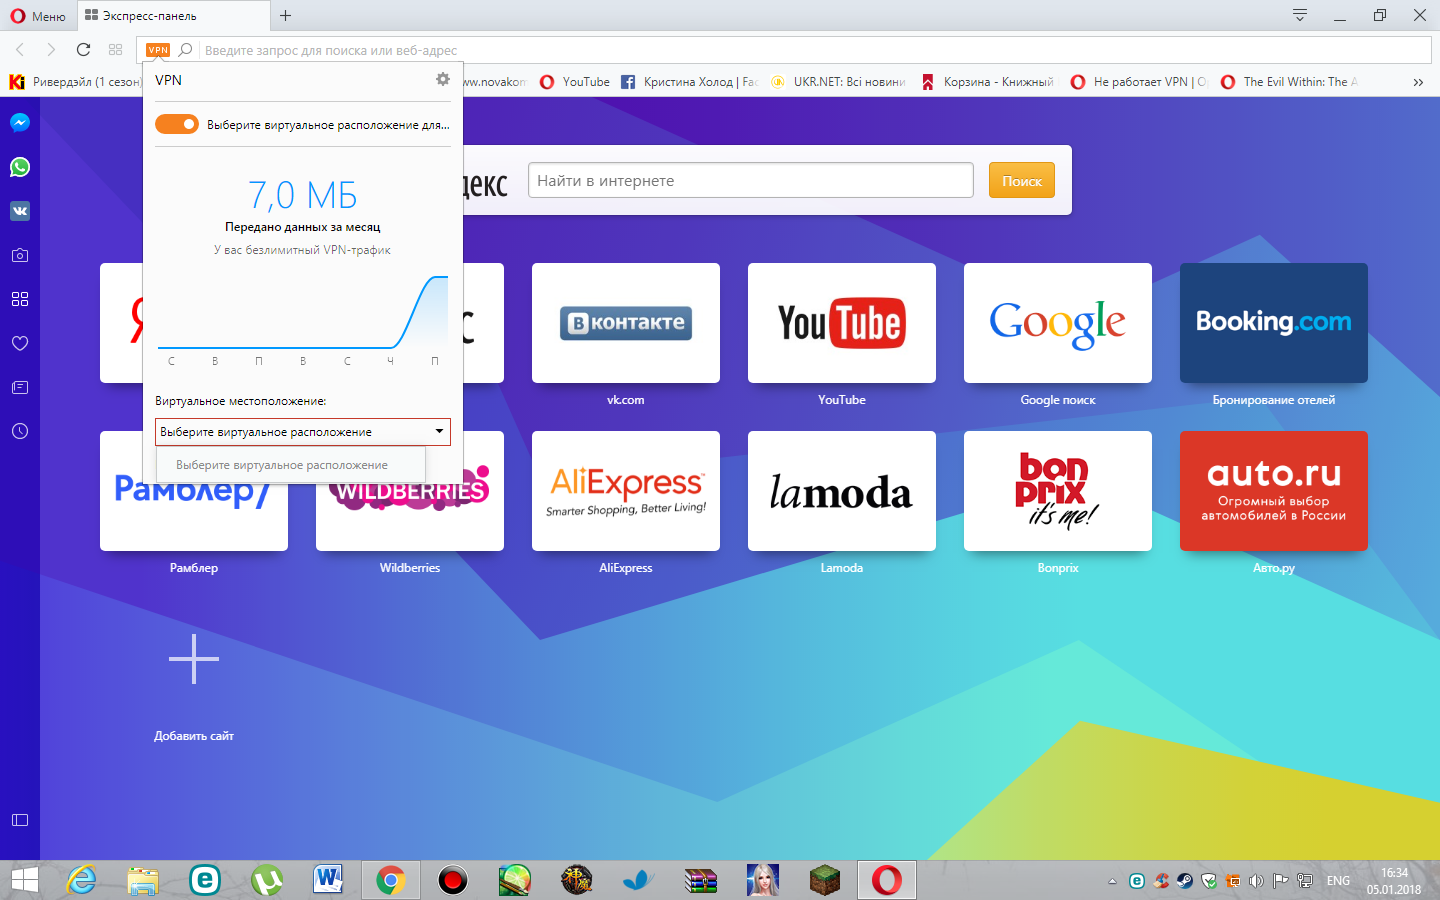Open the Booking.com speed dial tile
Viewport: 1440px width, 900px height.
[x=1274, y=323]
